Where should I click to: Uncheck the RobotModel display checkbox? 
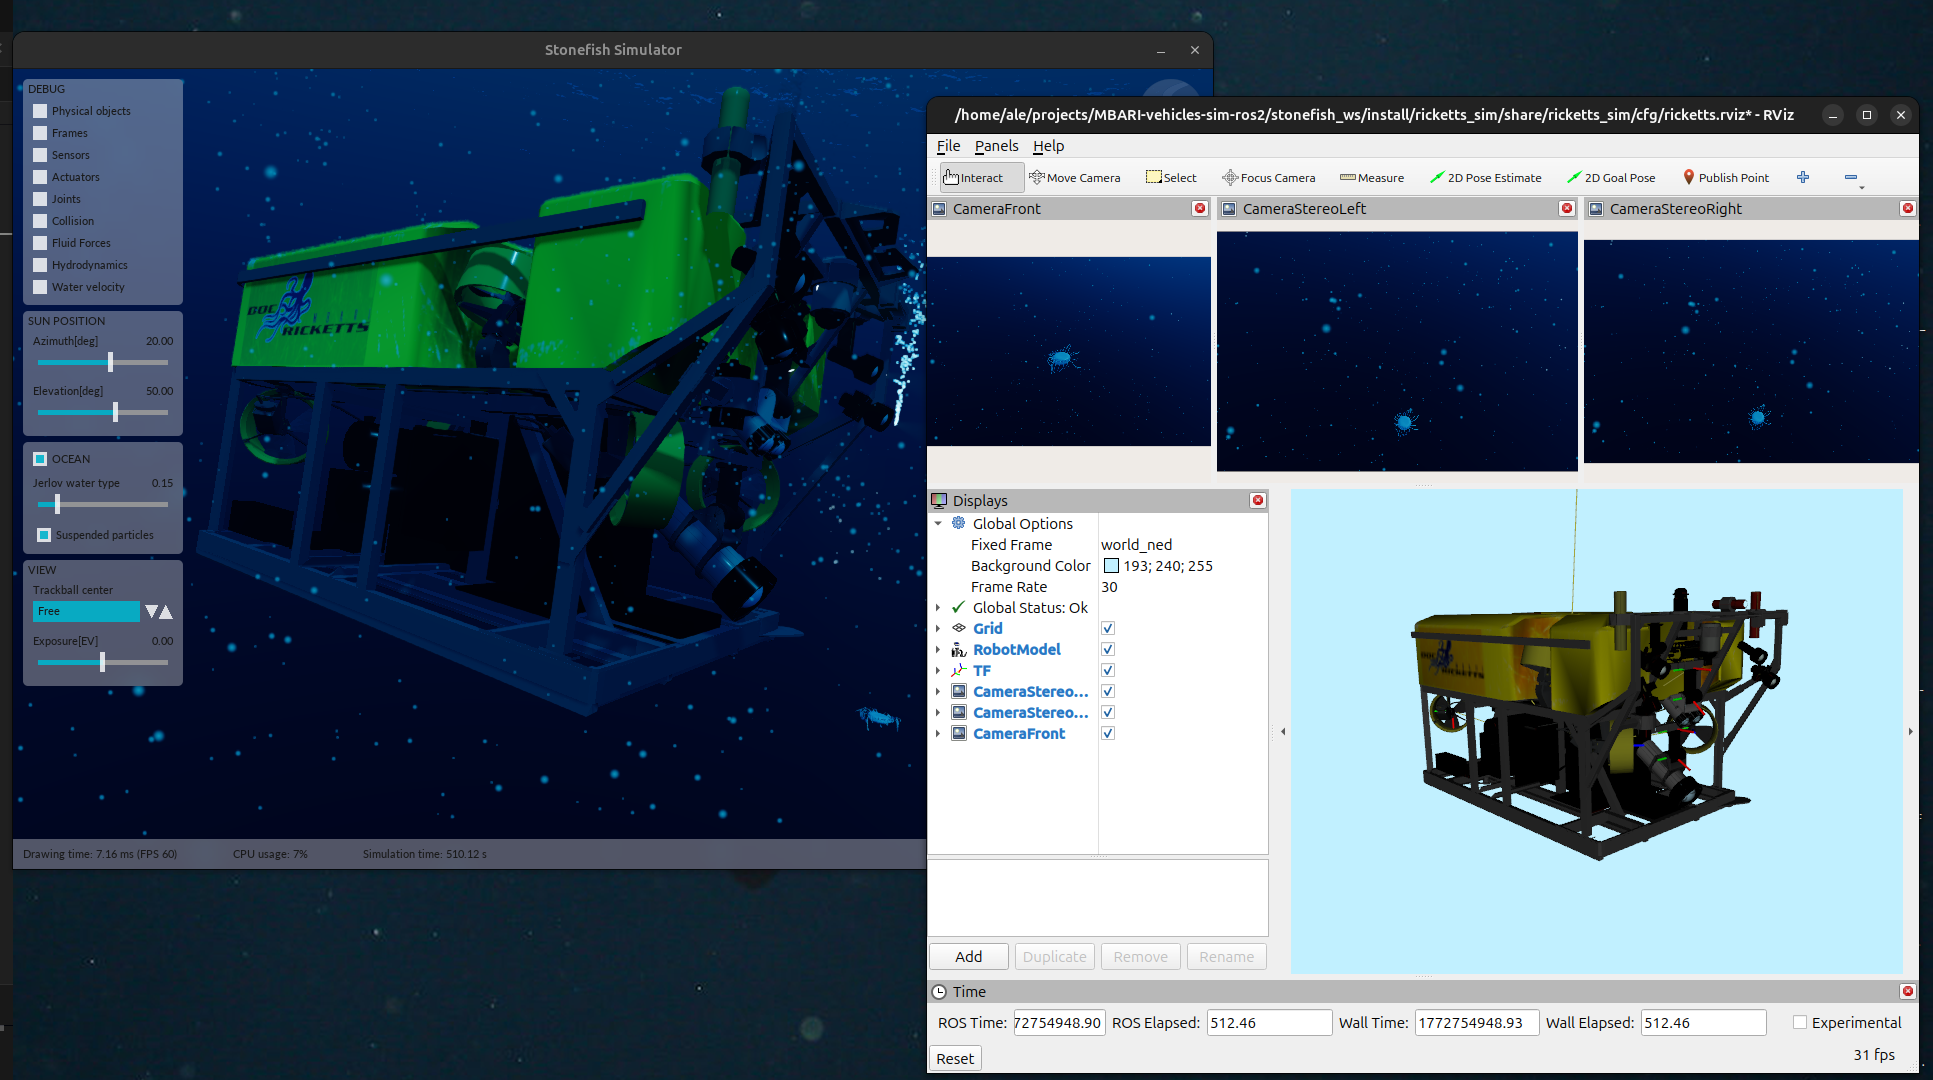tap(1108, 650)
